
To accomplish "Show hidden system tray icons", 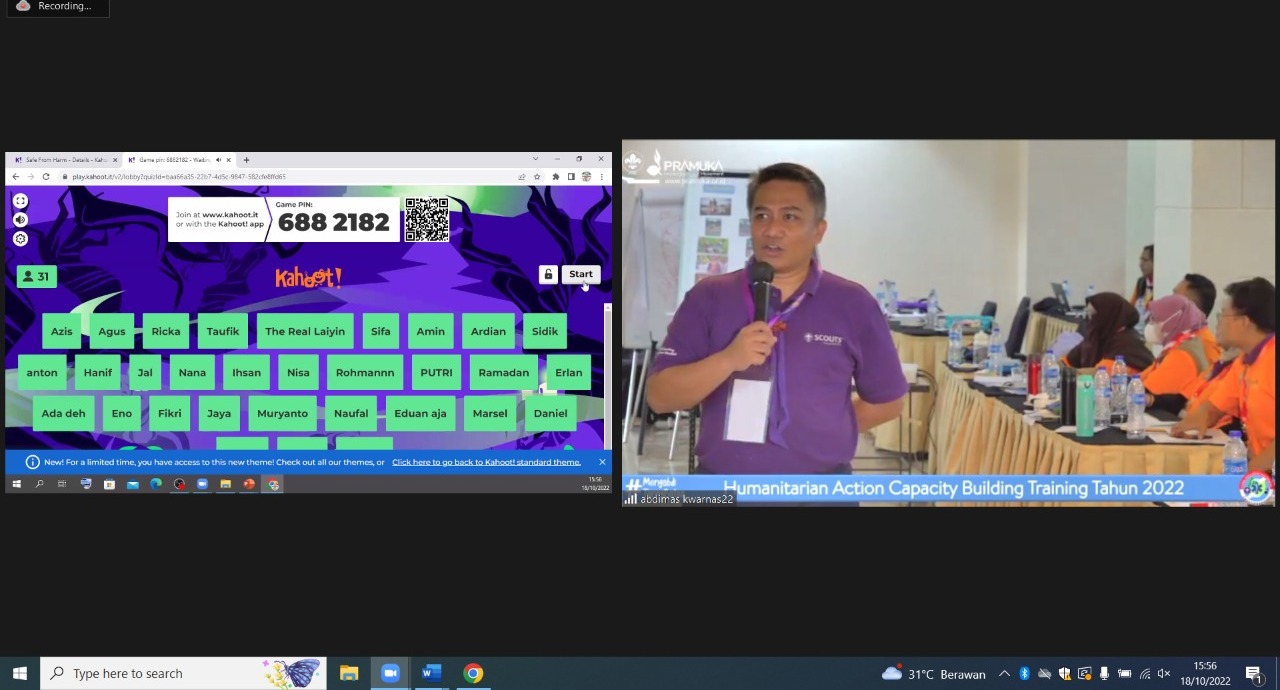I will 1005,674.
